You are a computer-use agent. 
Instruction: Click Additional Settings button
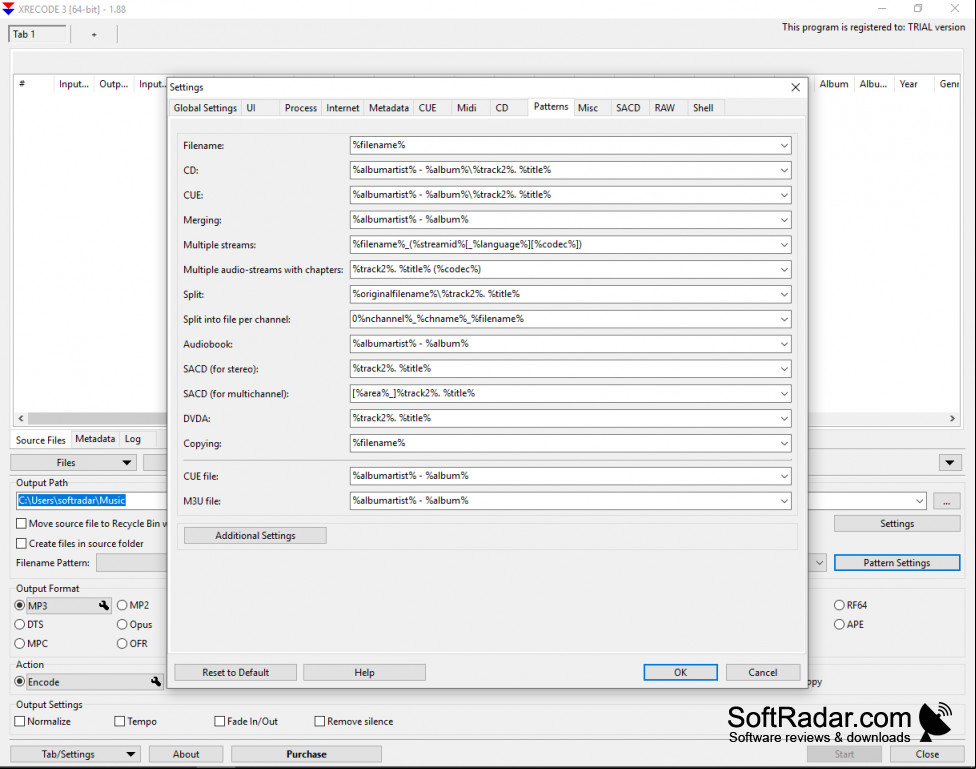click(x=255, y=535)
